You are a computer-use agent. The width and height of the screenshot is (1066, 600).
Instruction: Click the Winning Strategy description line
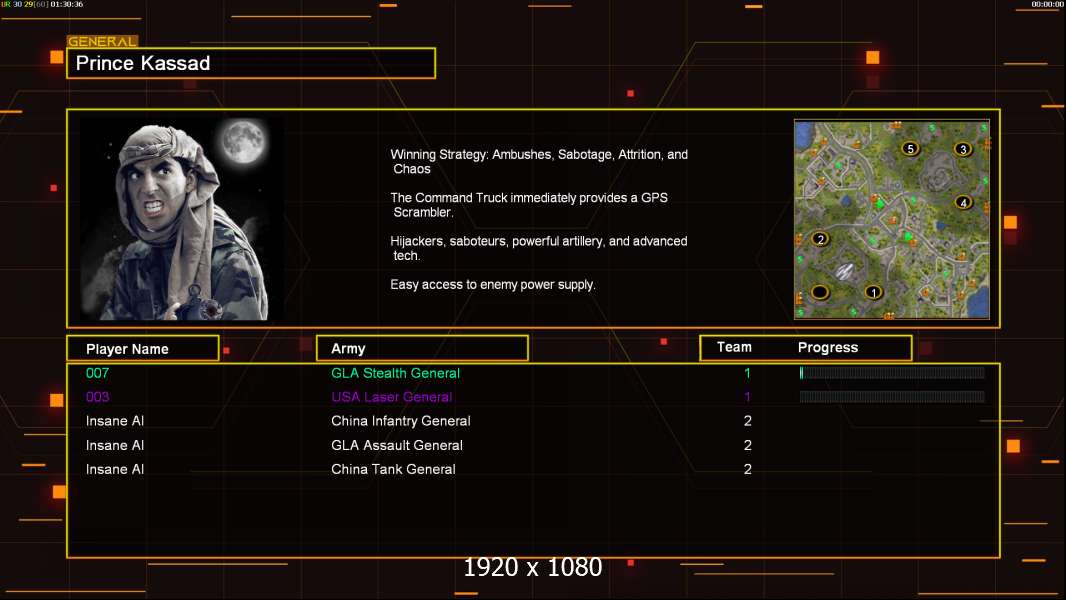pos(539,162)
